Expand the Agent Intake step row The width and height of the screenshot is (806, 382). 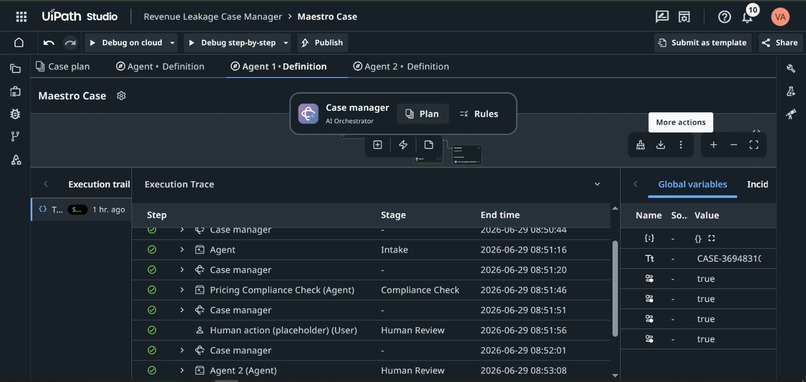(182, 250)
